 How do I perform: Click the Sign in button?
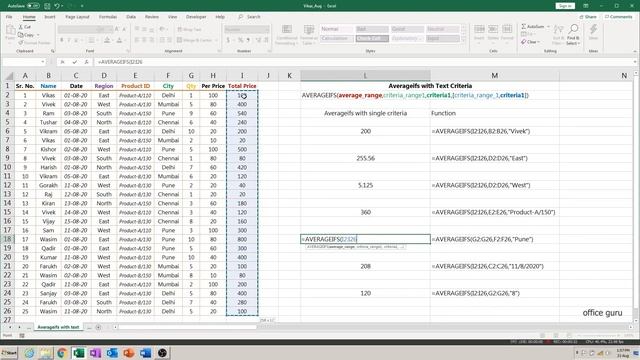[x=565, y=6]
